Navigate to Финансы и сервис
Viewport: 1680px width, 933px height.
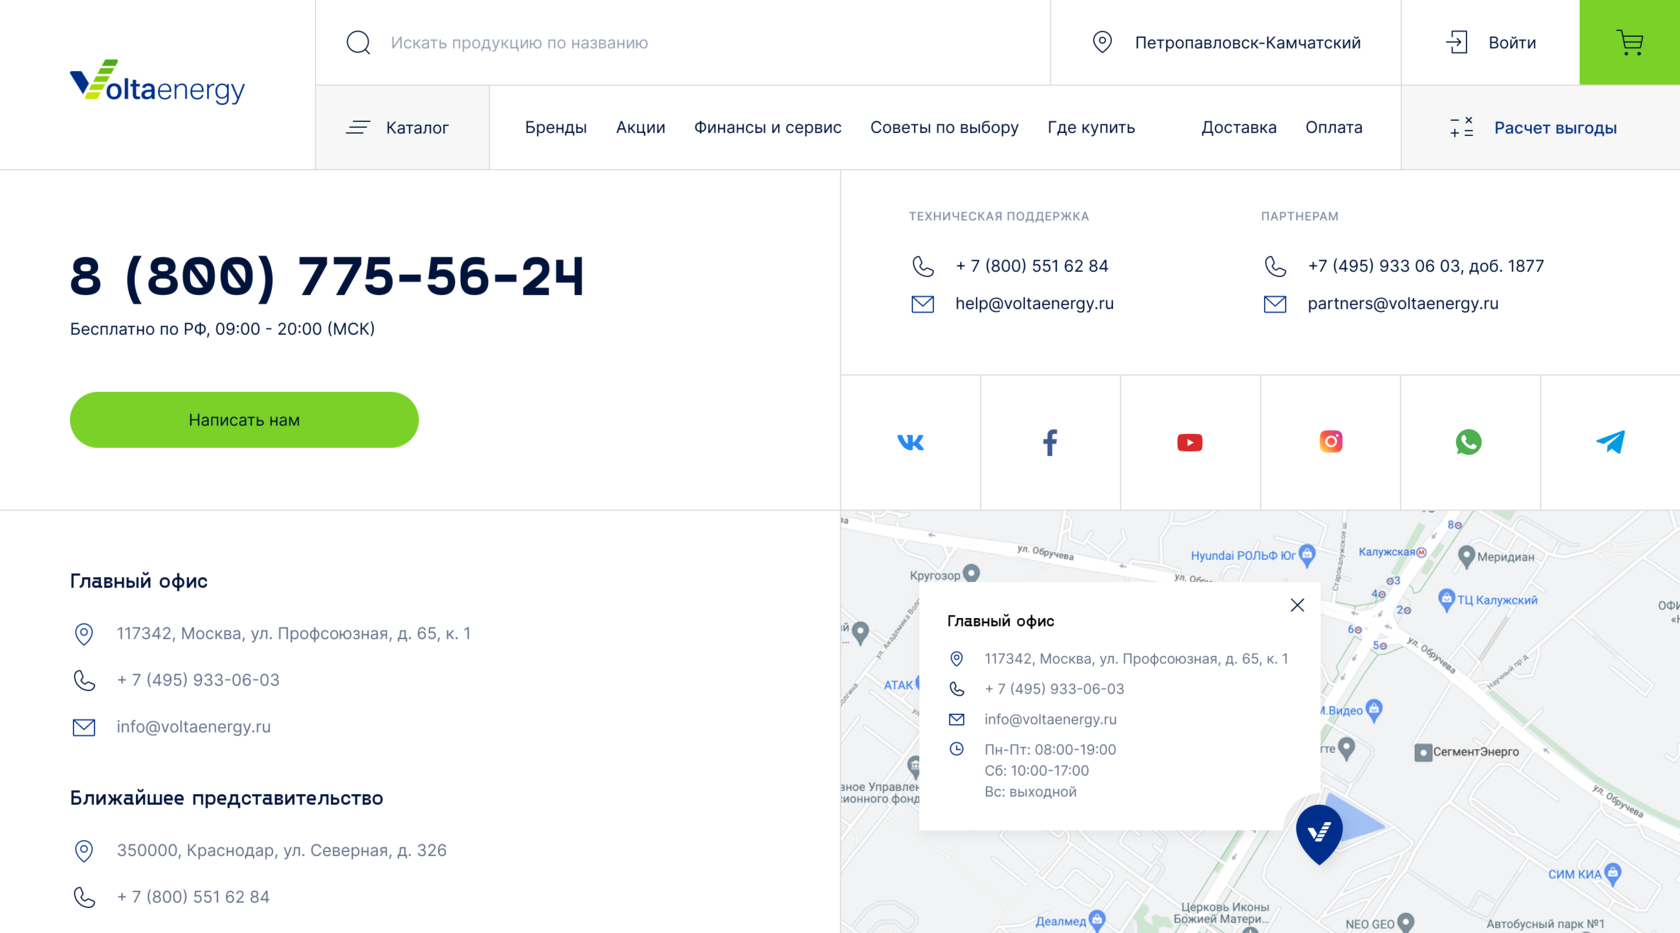pyautogui.click(x=768, y=127)
